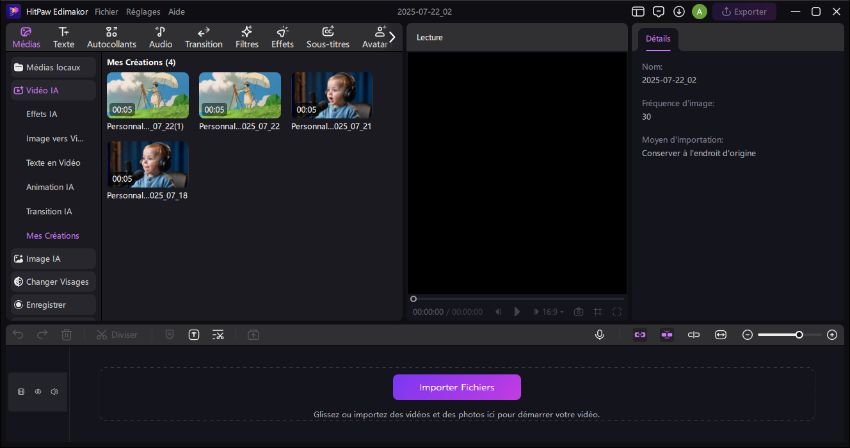This screenshot has width=850, height=448.
Task: Zoom out the timeline with minus
Action: (748, 335)
